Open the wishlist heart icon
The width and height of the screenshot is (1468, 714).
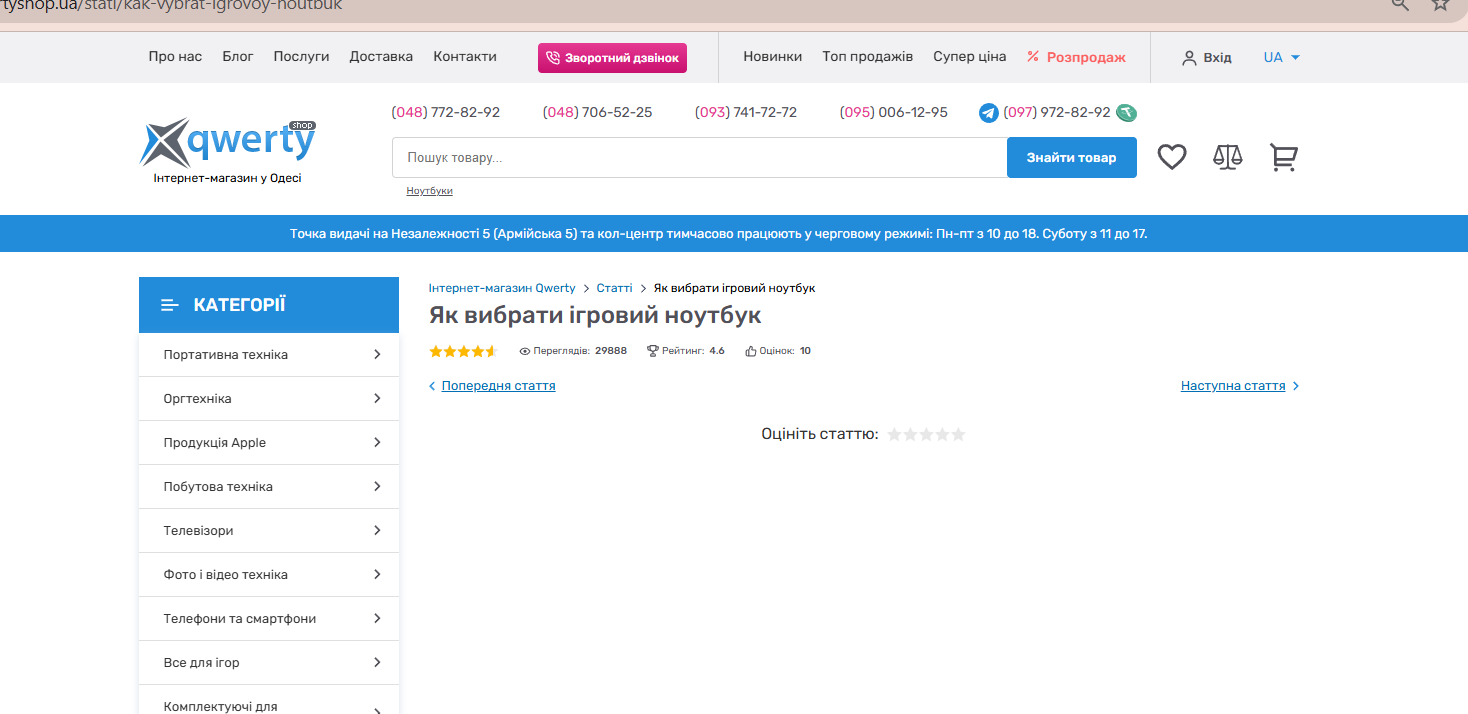(x=1171, y=157)
